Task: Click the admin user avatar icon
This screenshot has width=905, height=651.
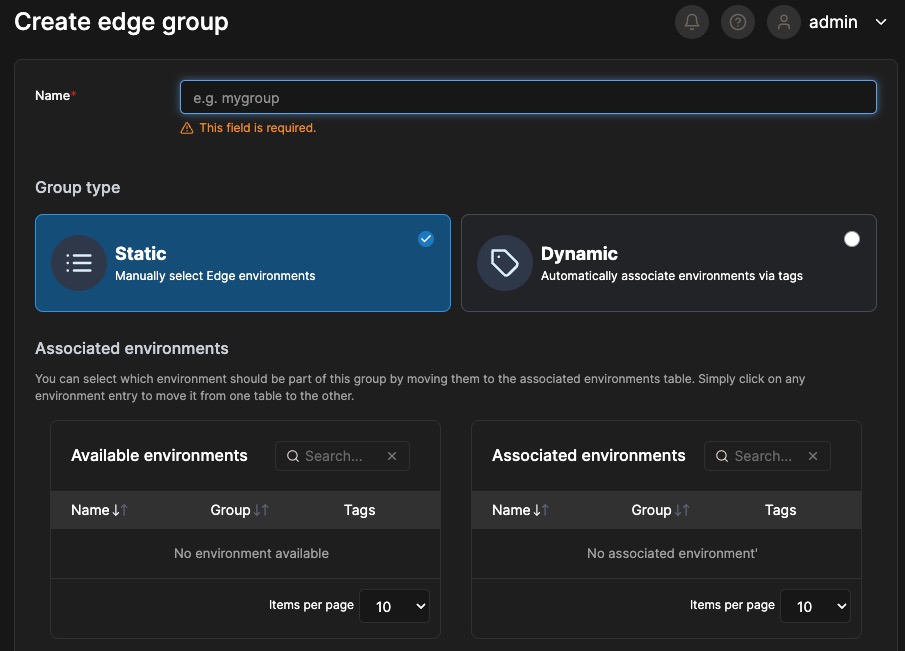Action: click(783, 21)
